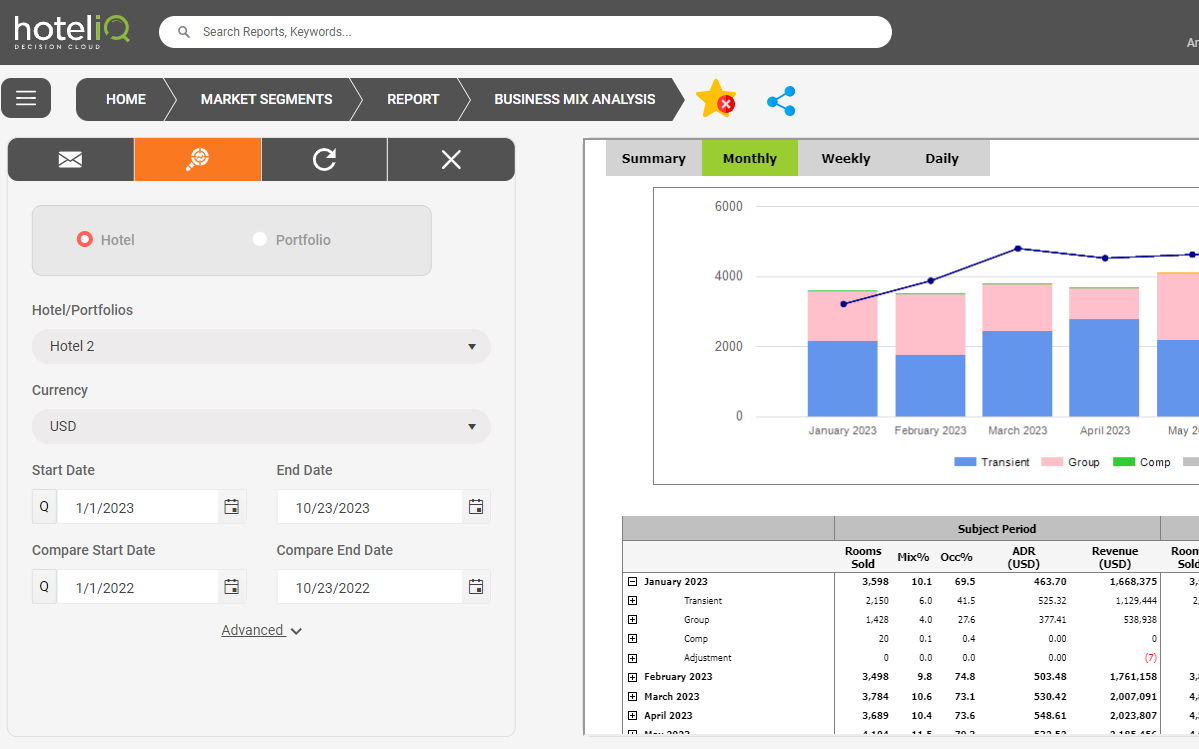Close the filter panel with X icon

tap(451, 159)
